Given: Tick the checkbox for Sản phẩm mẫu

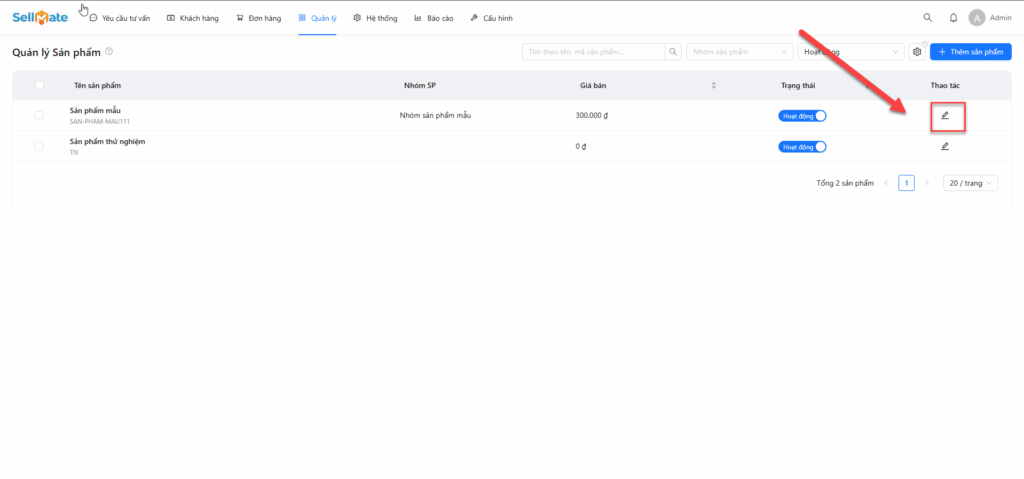Looking at the screenshot, I should click(39, 116).
